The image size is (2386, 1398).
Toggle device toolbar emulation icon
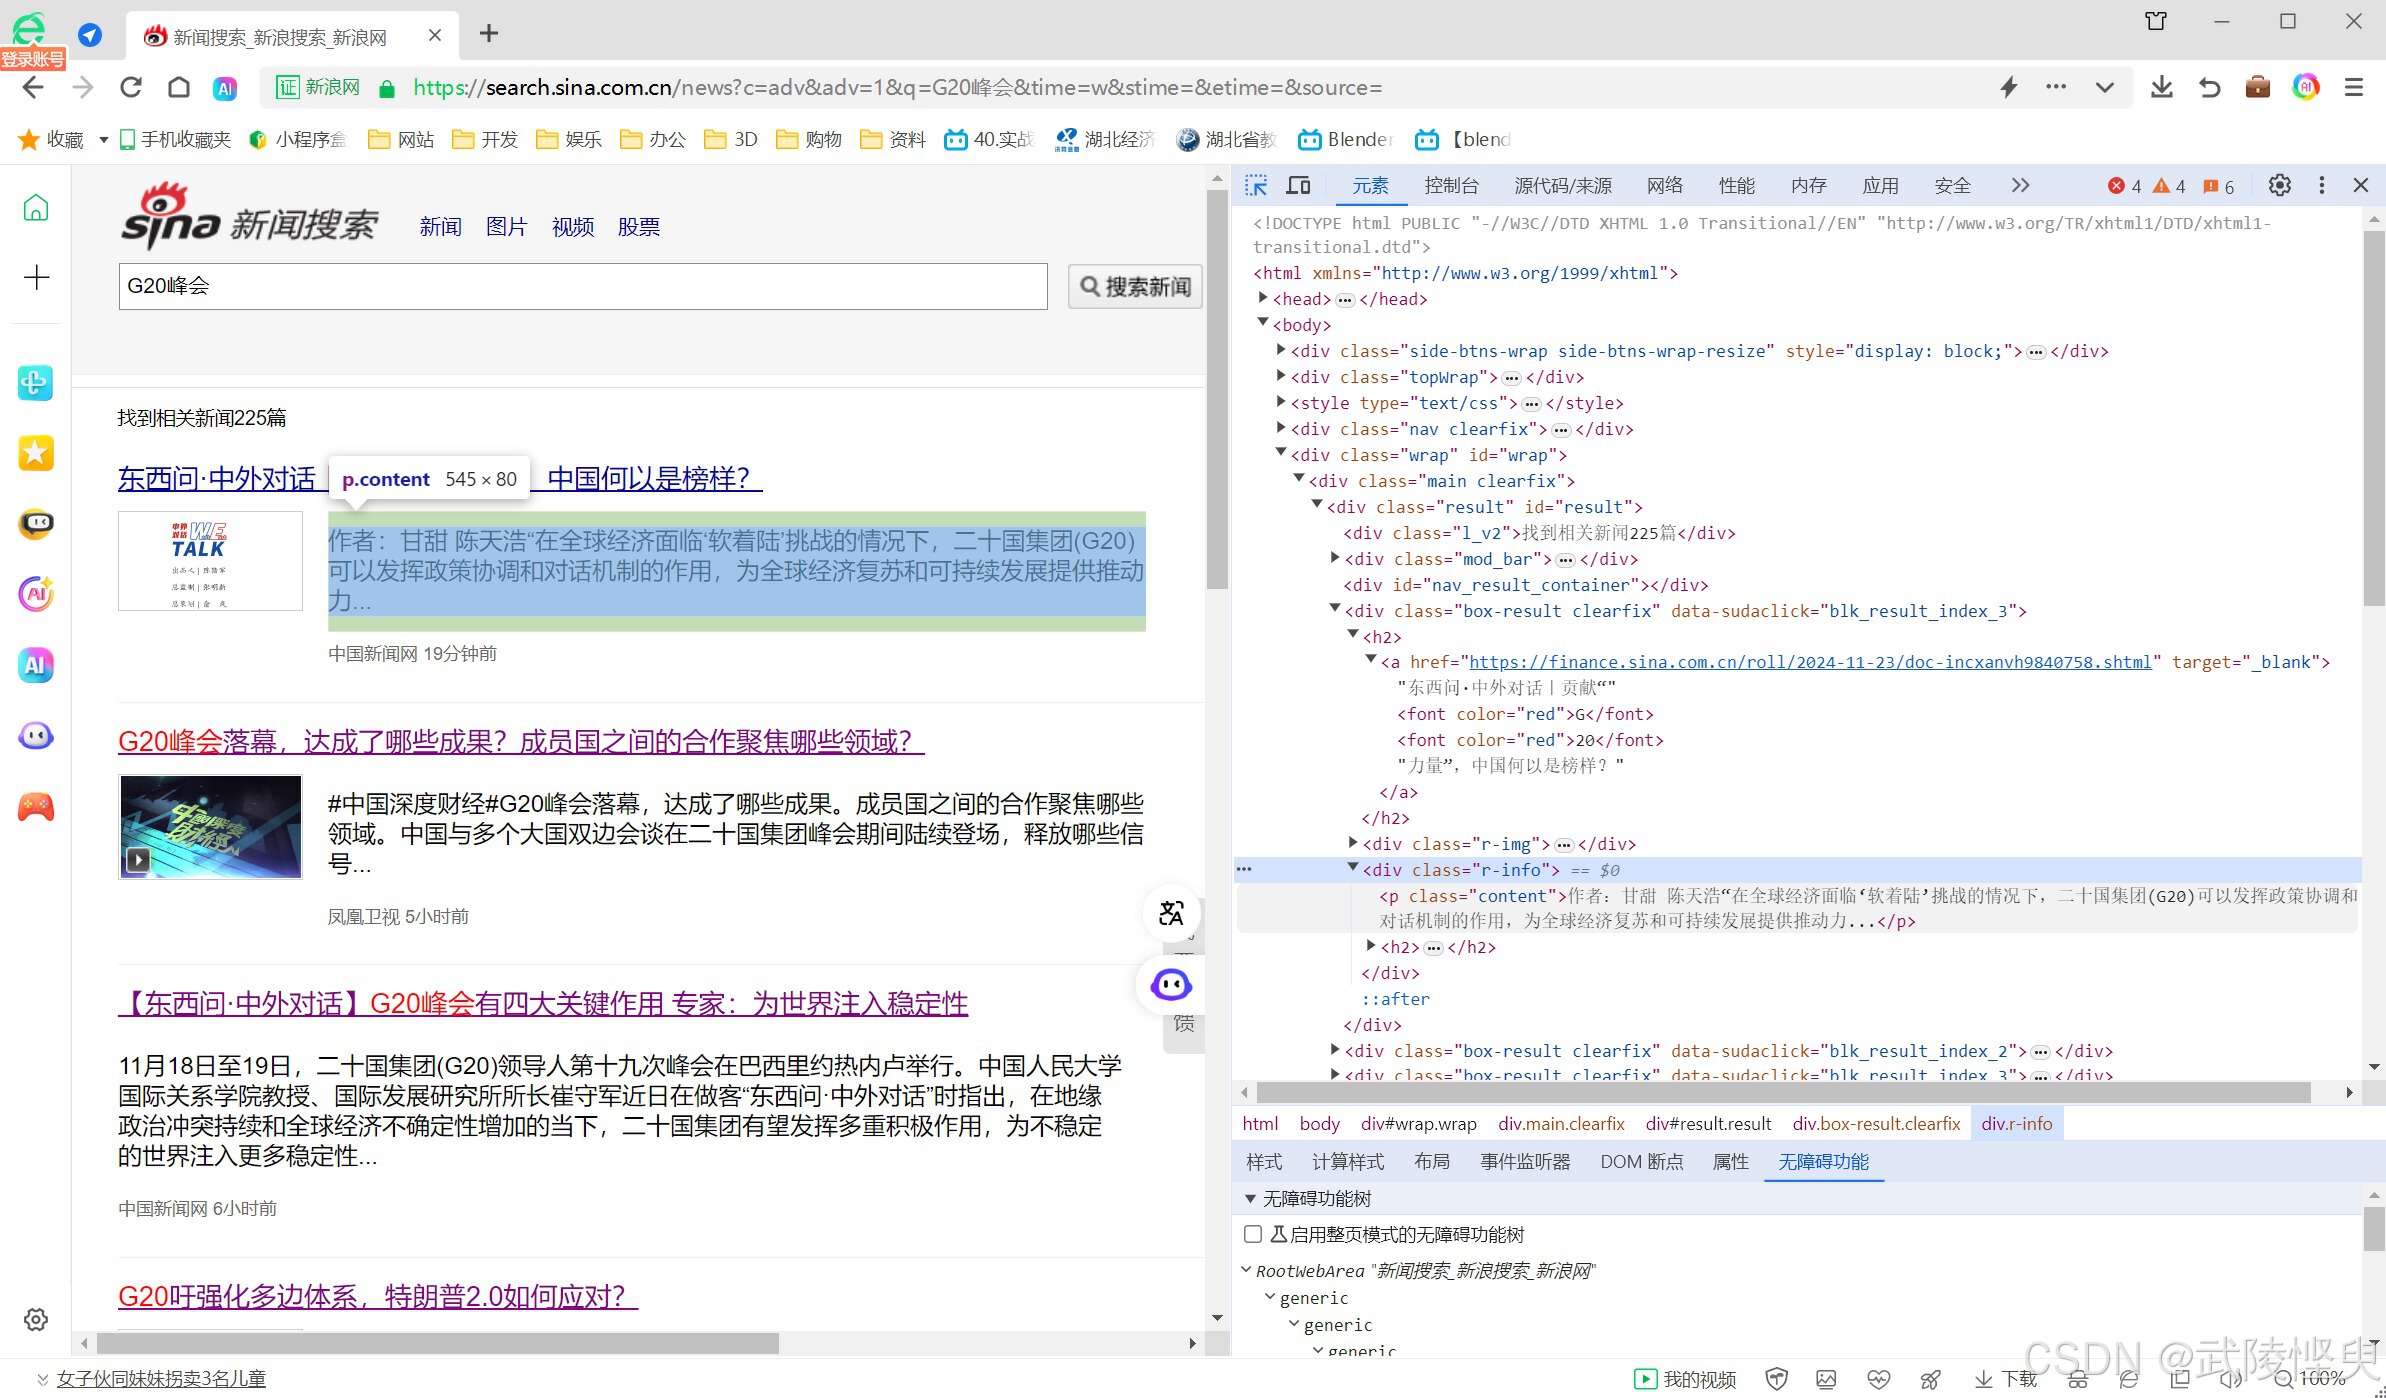click(x=1298, y=186)
